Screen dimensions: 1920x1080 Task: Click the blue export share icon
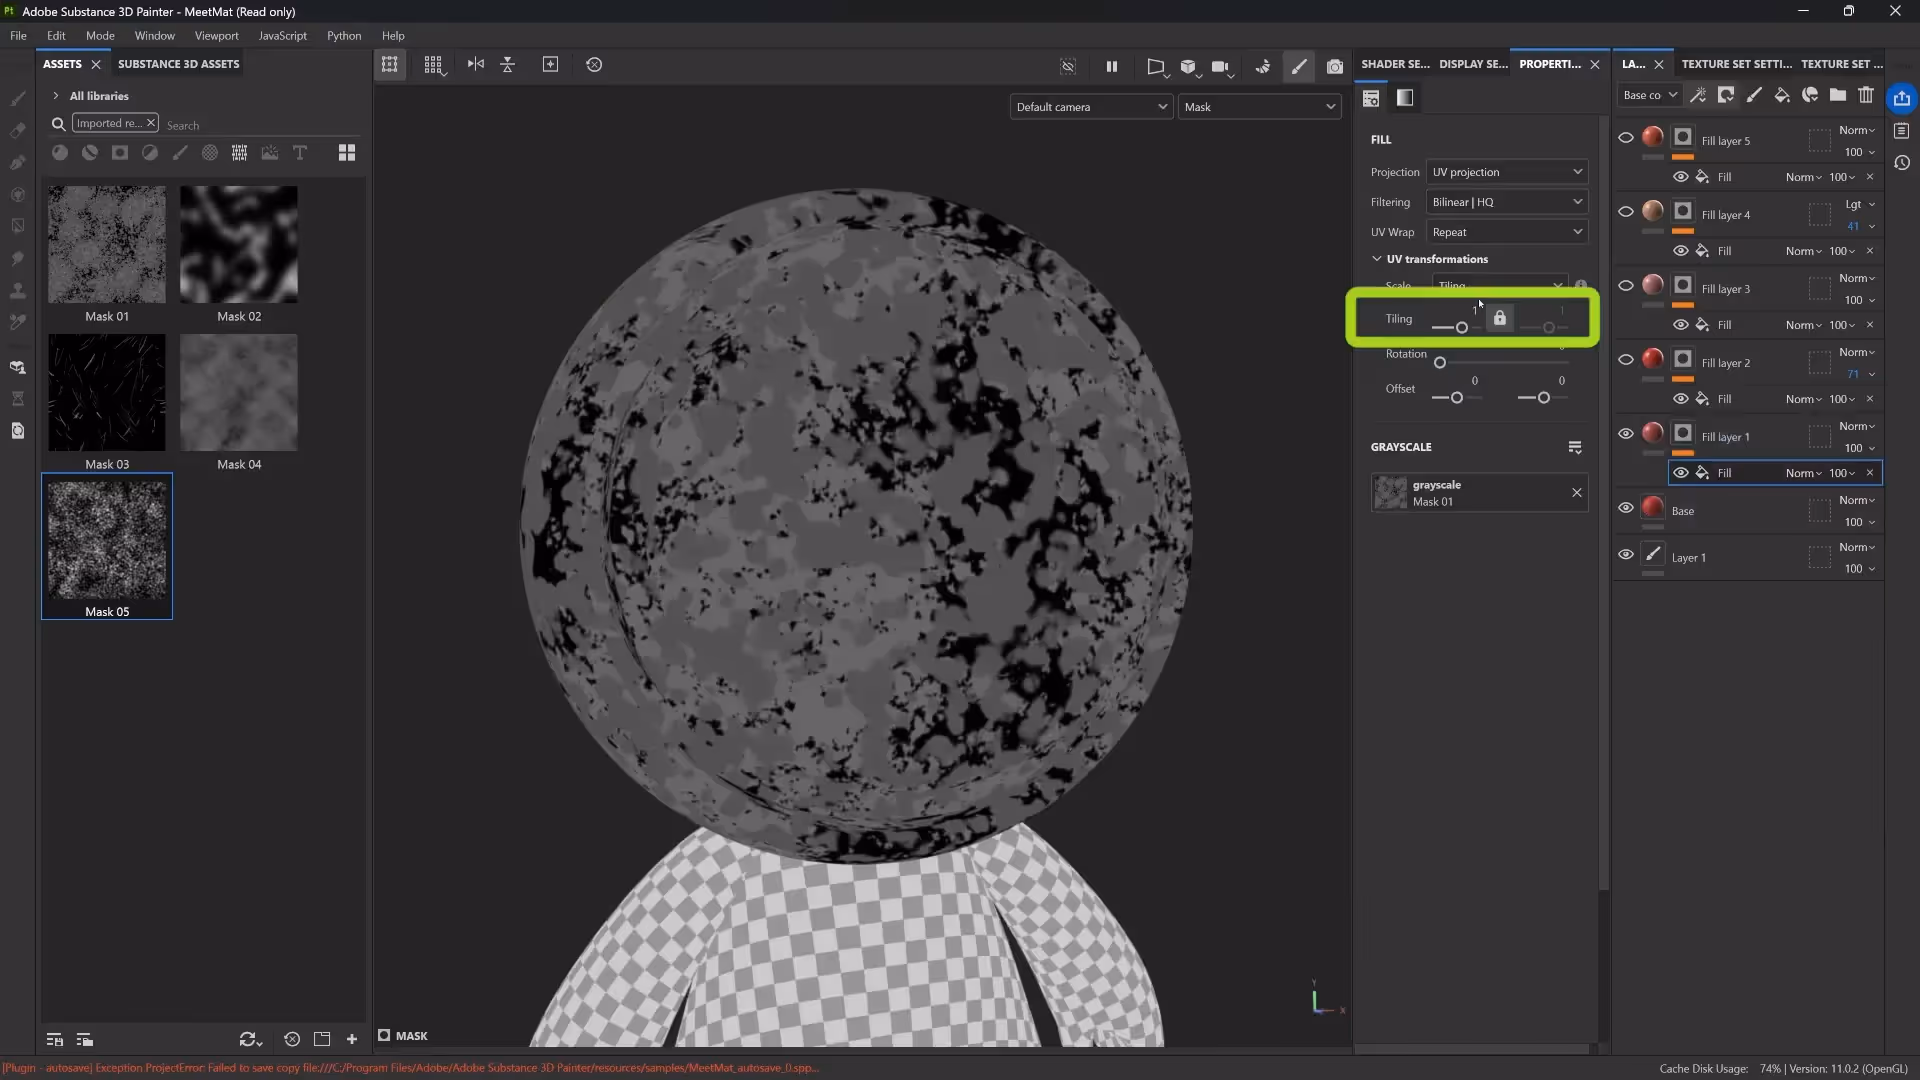1902,98
